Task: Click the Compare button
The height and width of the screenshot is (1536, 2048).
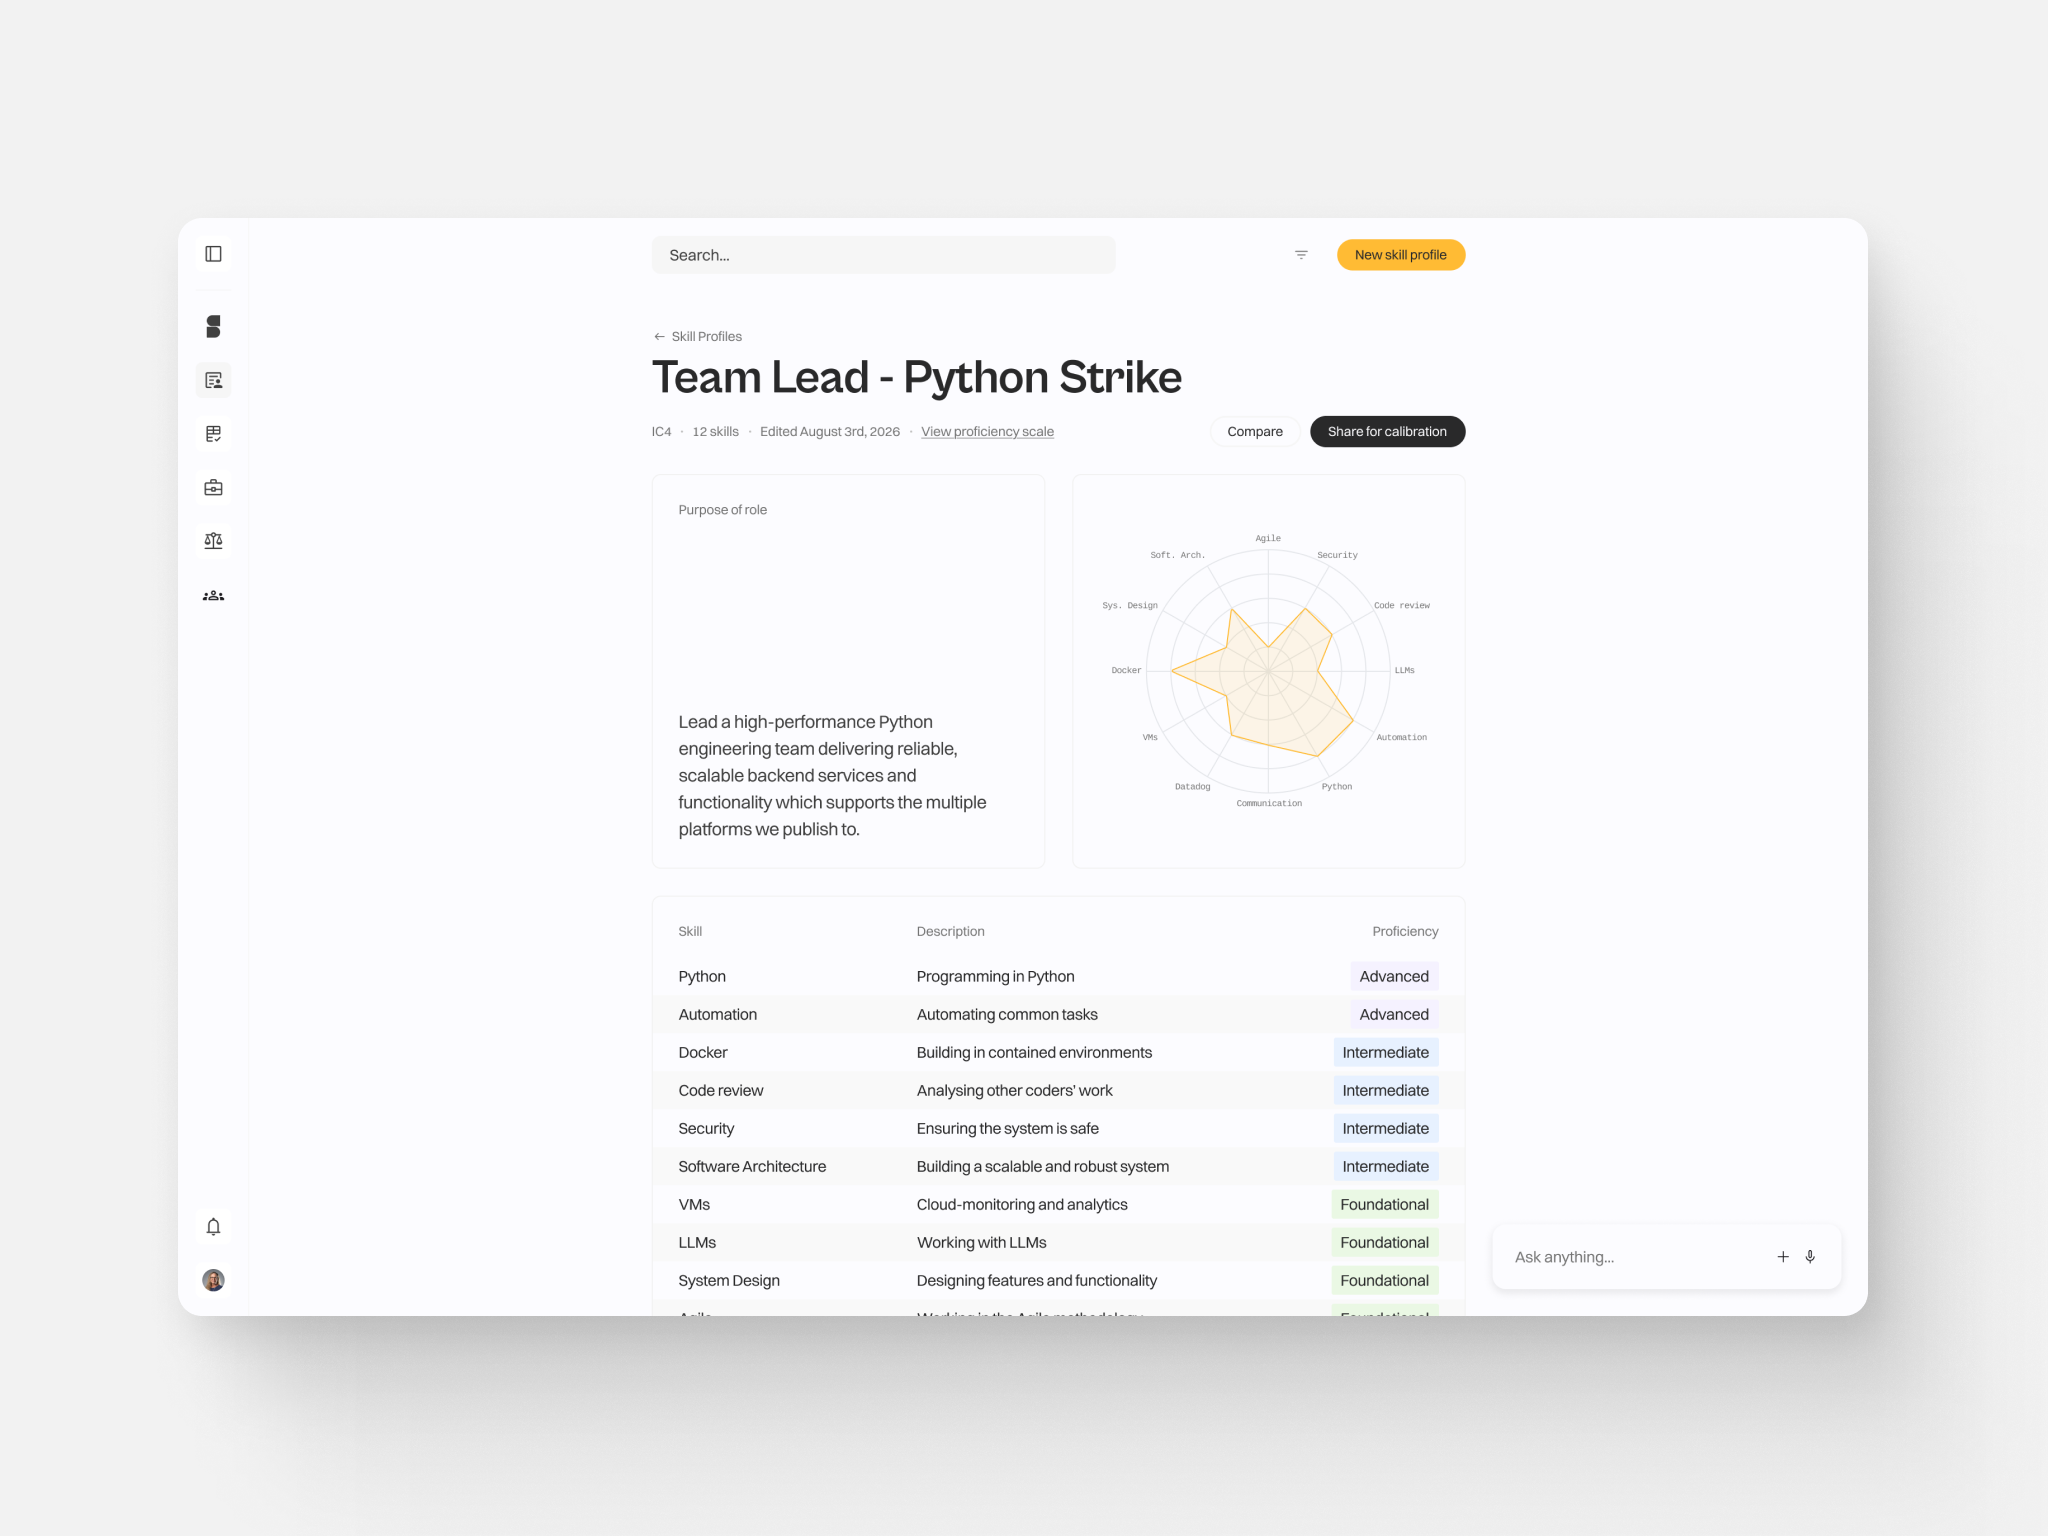Action: pyautogui.click(x=1254, y=432)
